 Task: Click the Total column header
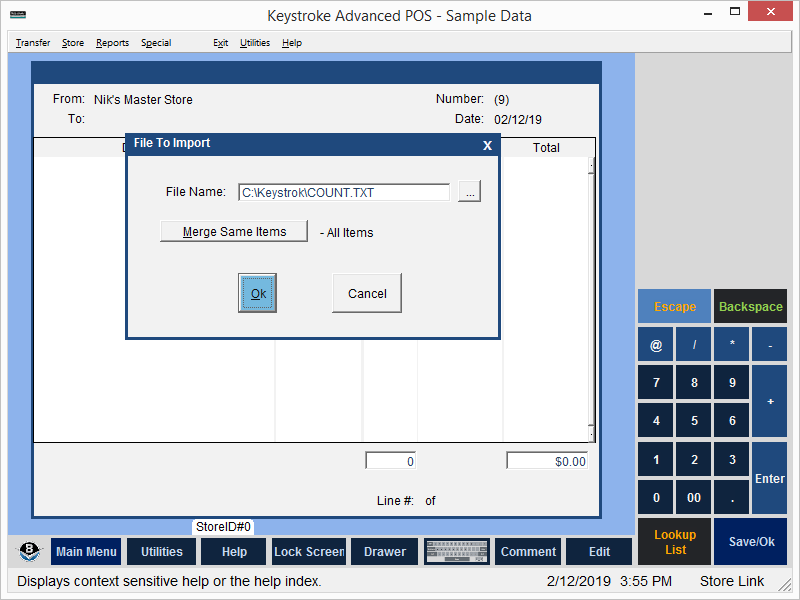click(546, 147)
